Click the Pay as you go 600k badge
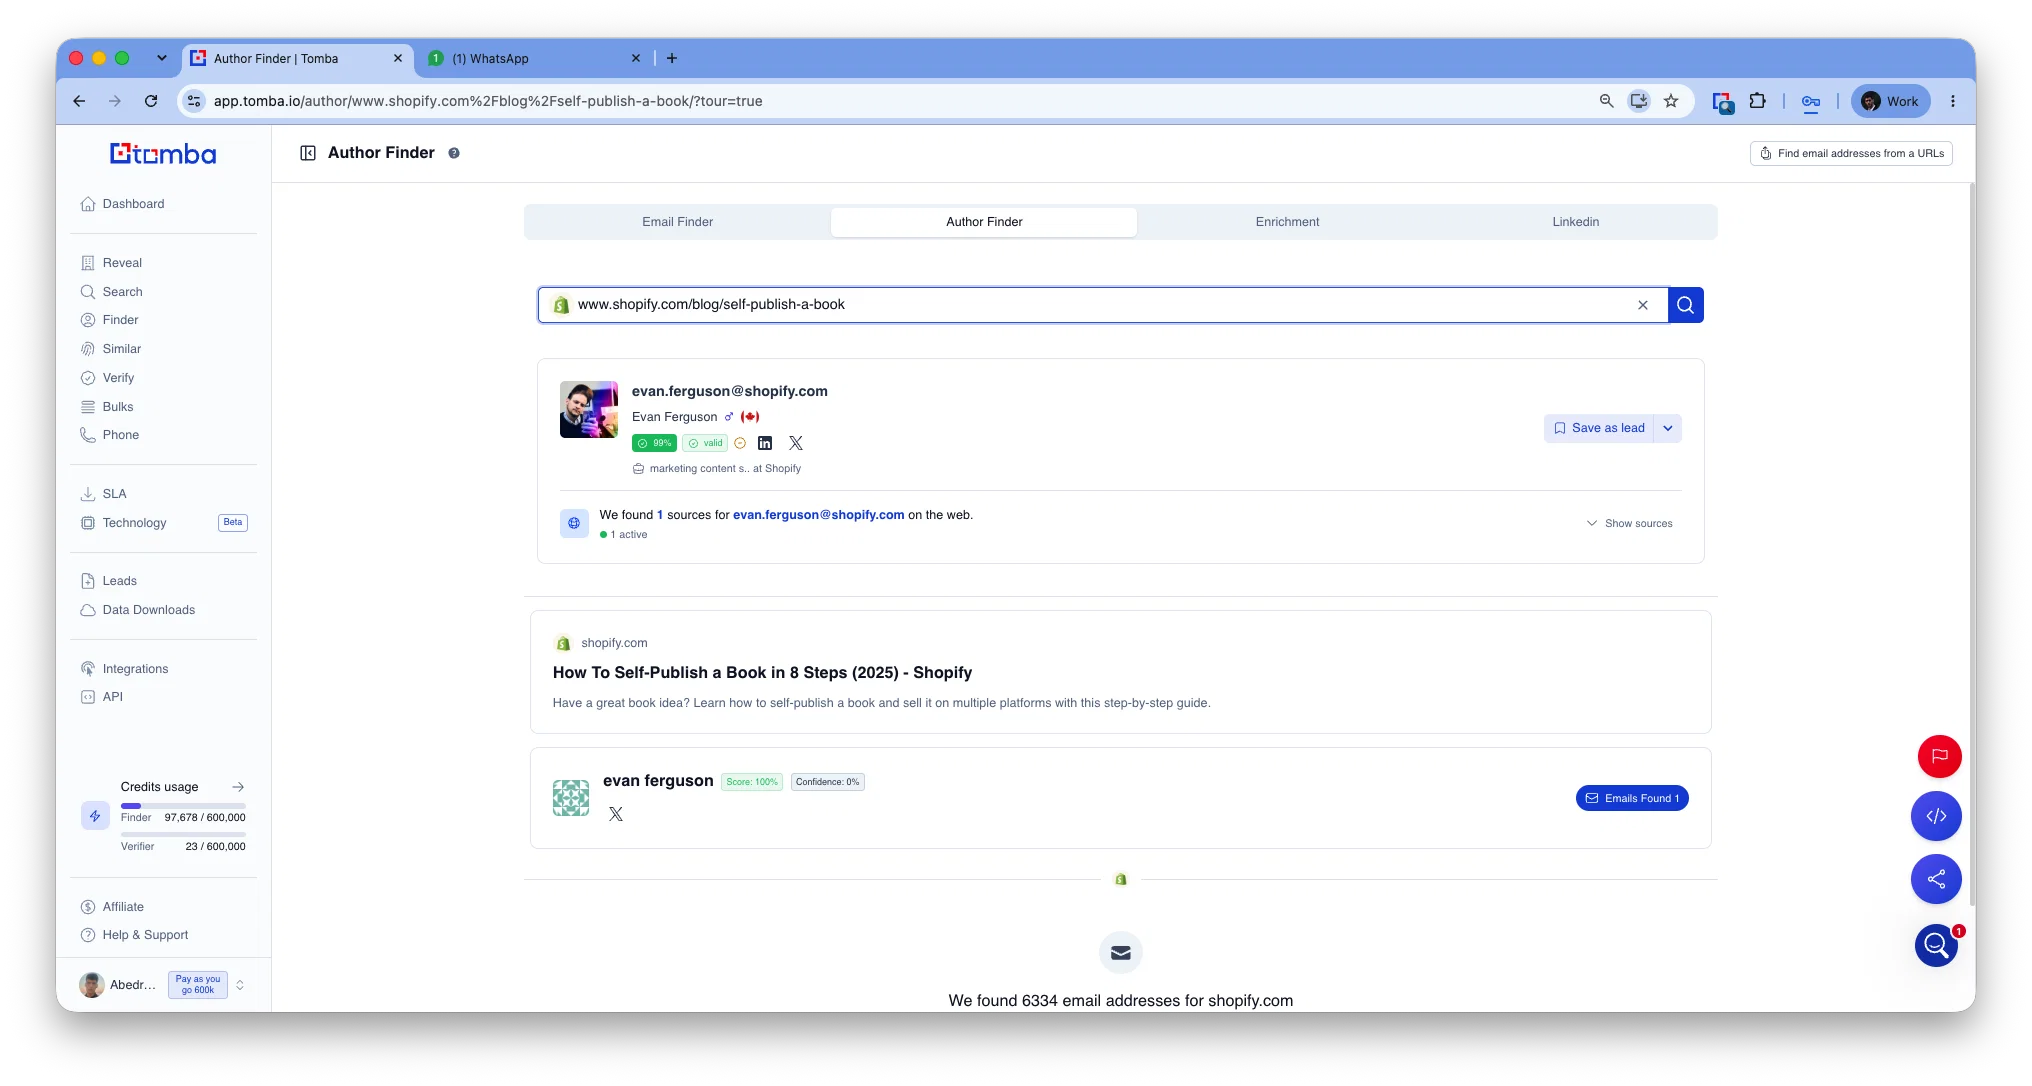 click(198, 985)
